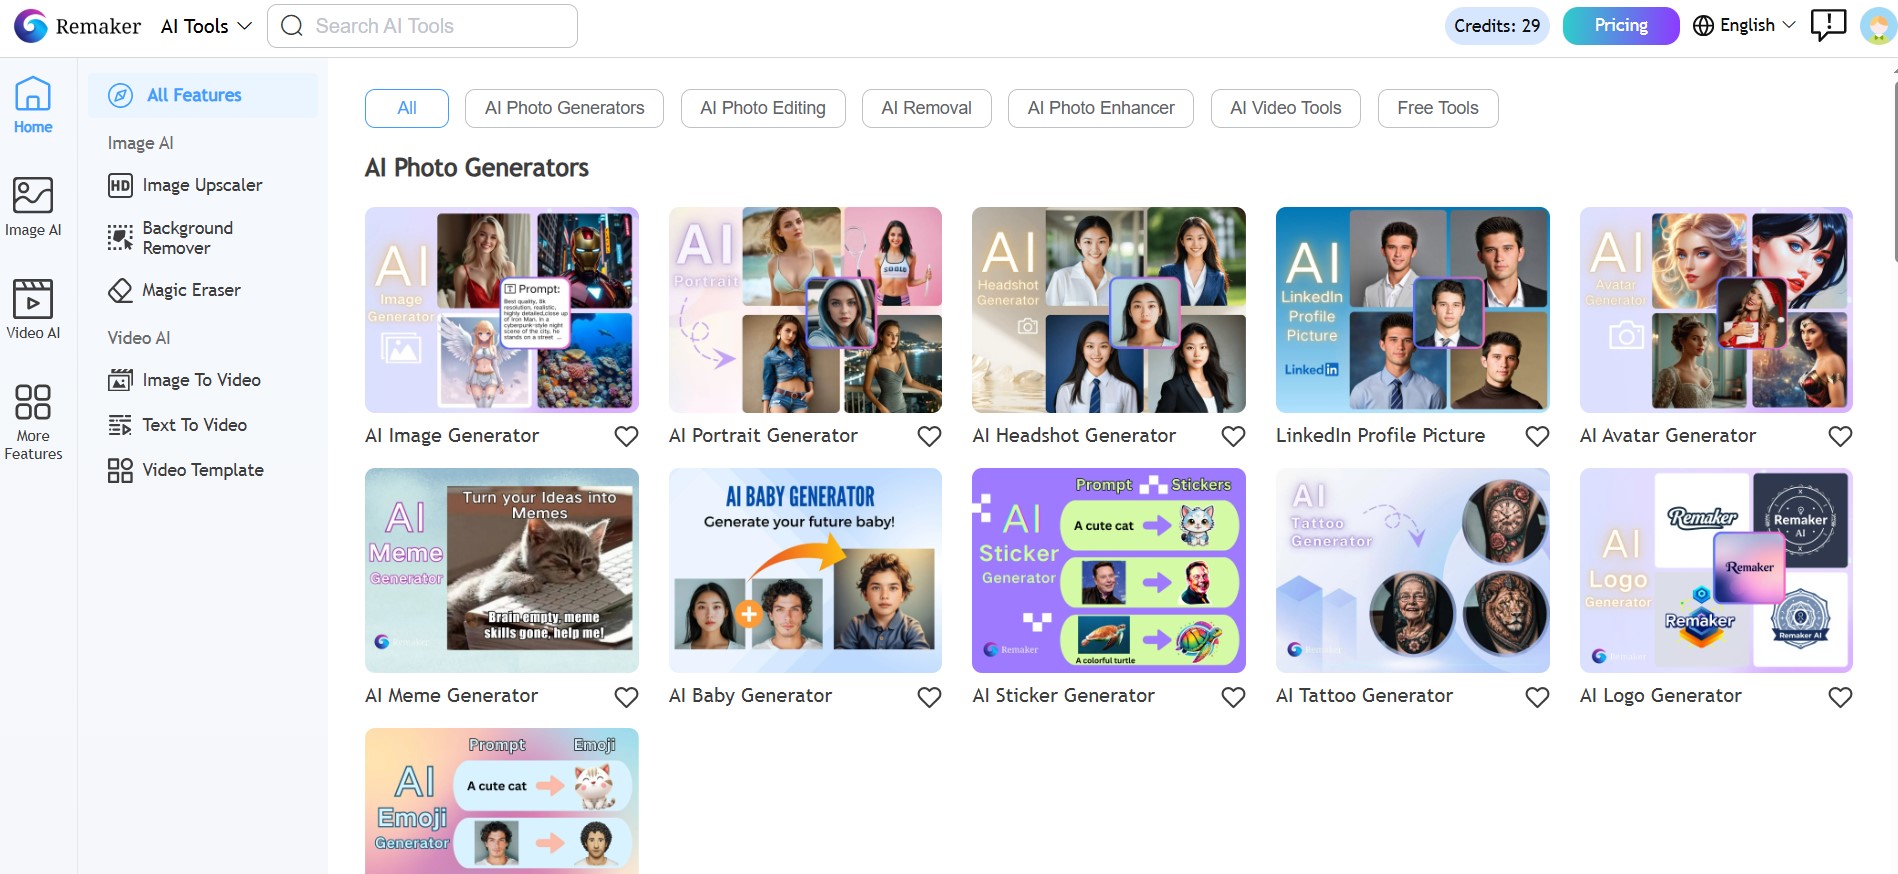This screenshot has height=874, width=1898.
Task: Switch to AI Photo Editing tab
Action: point(762,108)
